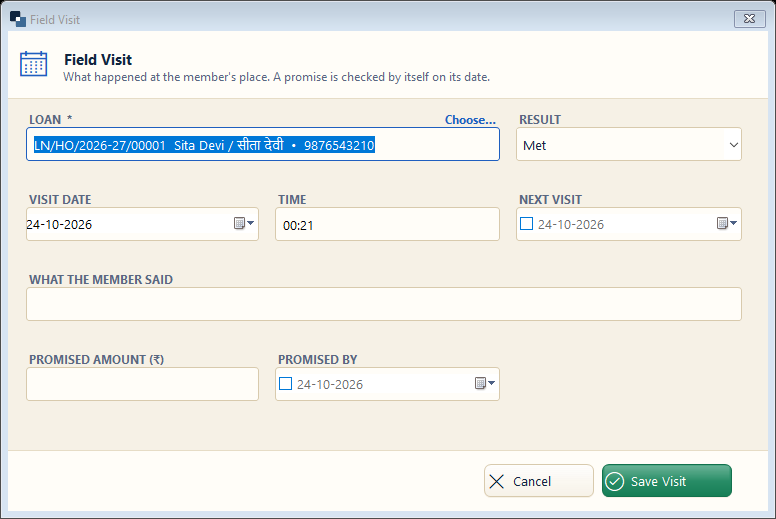Viewport: 776px width, 519px height.
Task: Enable the Promised By date checkbox
Action: pos(286,384)
